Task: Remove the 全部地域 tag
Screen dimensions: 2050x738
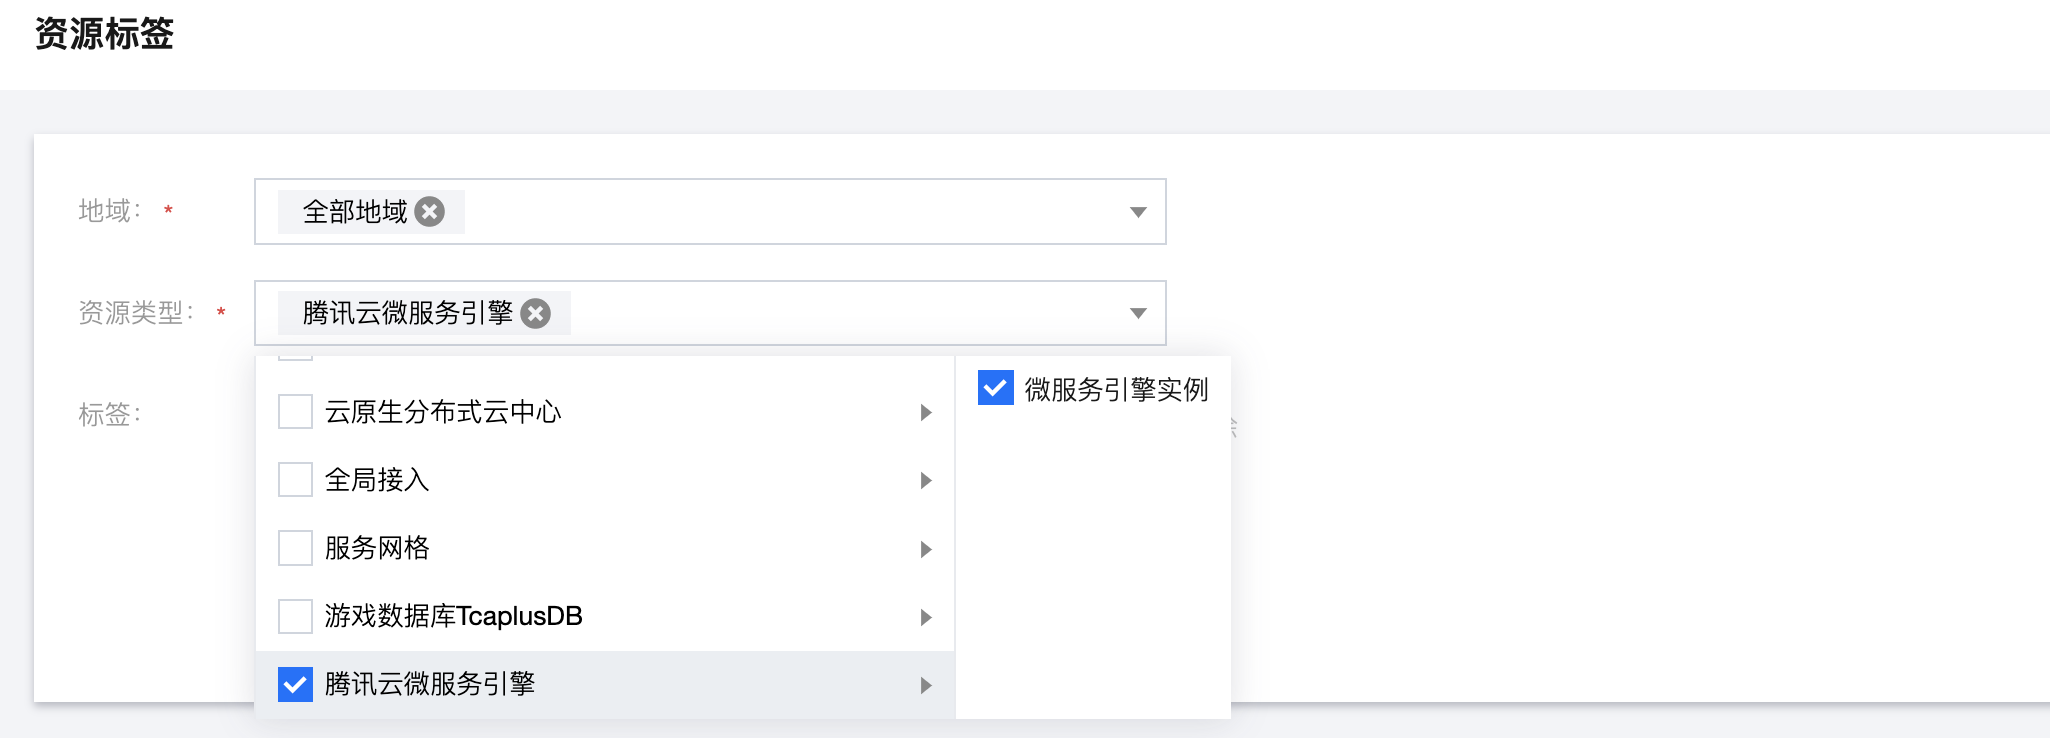Action: [430, 212]
